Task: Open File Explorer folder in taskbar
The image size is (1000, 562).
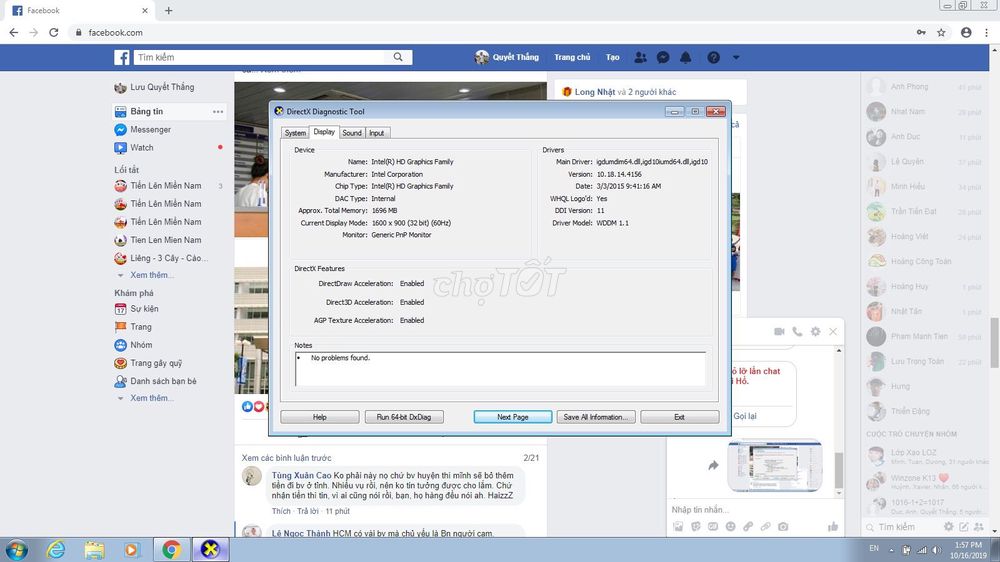Action: coord(94,549)
